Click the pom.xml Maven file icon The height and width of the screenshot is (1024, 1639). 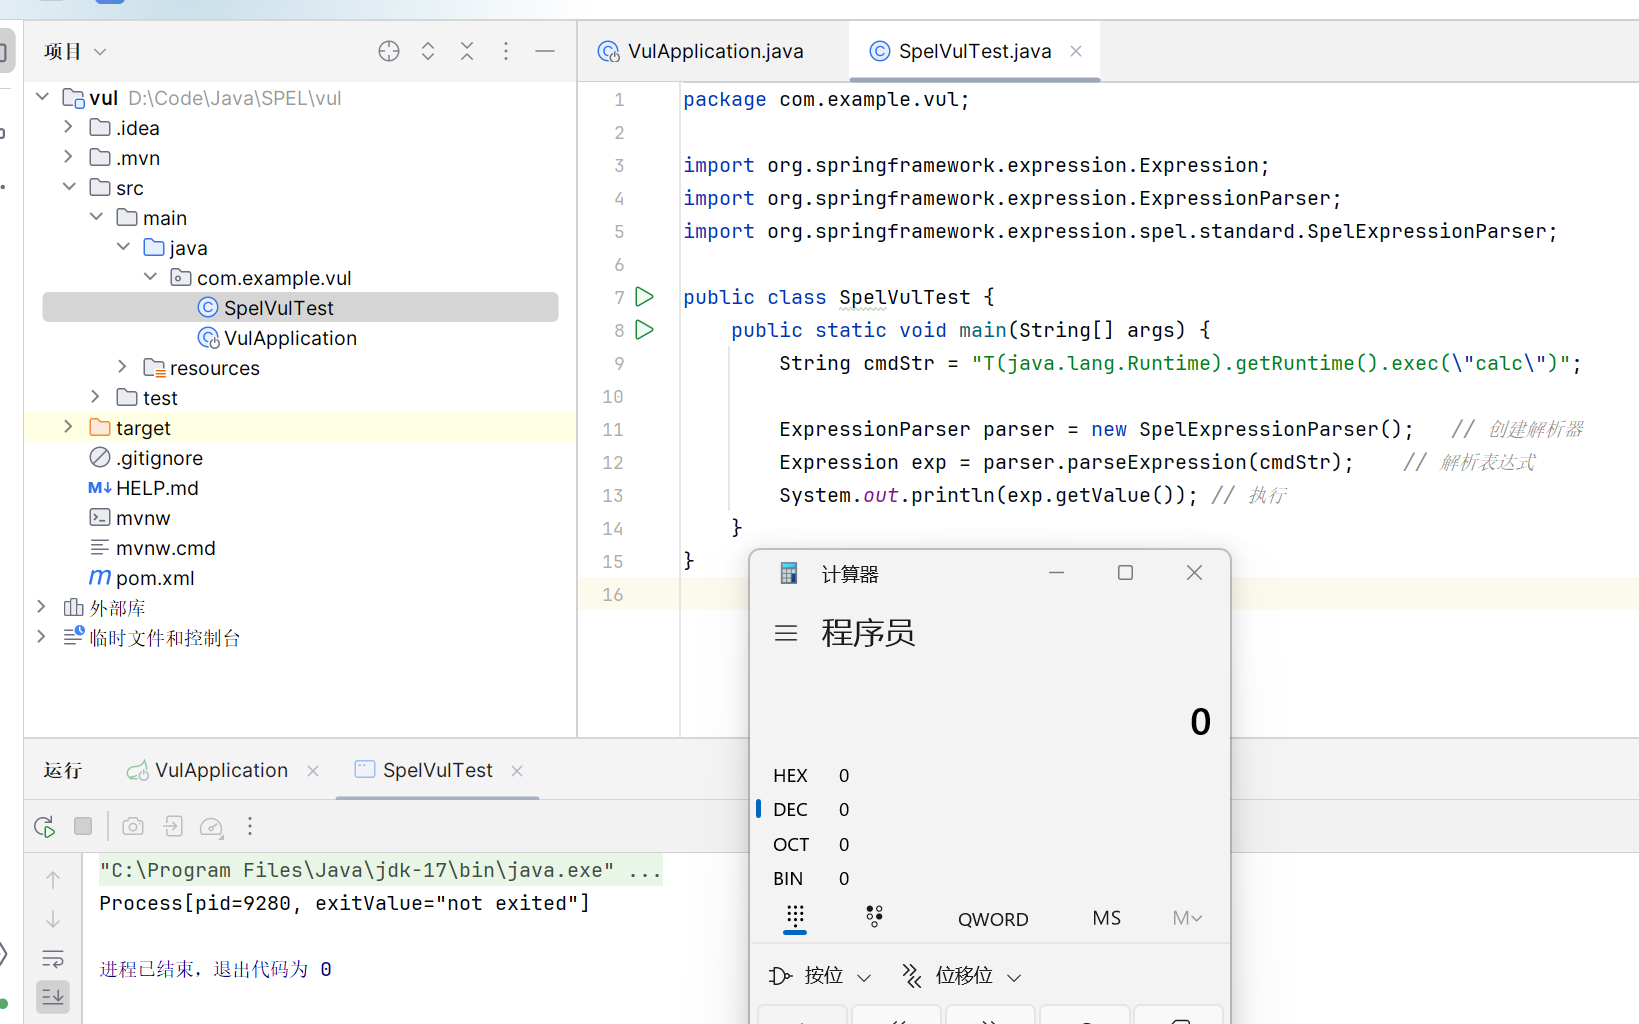pyautogui.click(x=100, y=578)
